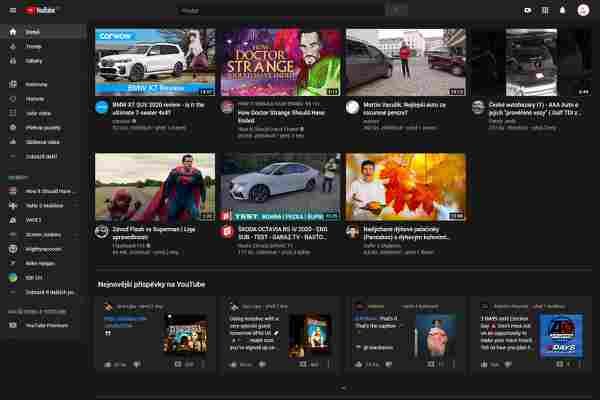Image resolution: width=600 pixels, height=400 pixels.
Task: Select Trendy in the sidebar
Action: (33, 46)
